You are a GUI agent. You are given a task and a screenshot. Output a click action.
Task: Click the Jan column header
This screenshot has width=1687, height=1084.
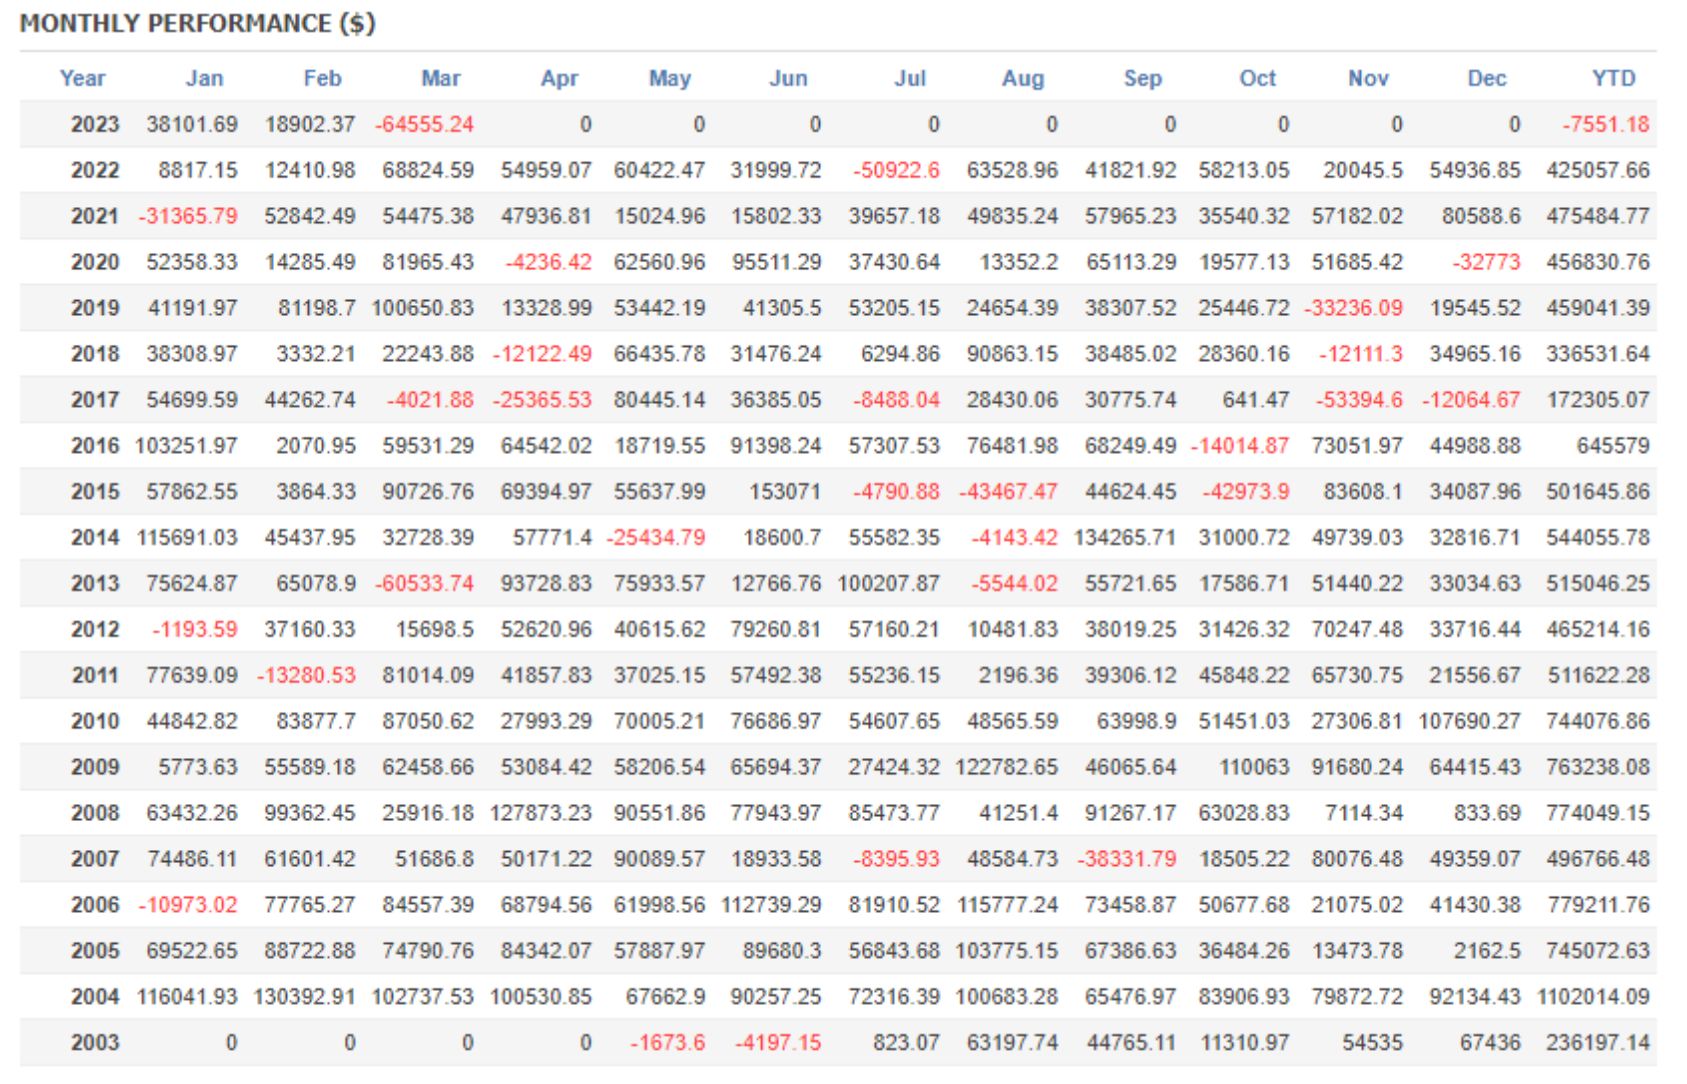pyautogui.click(x=204, y=78)
